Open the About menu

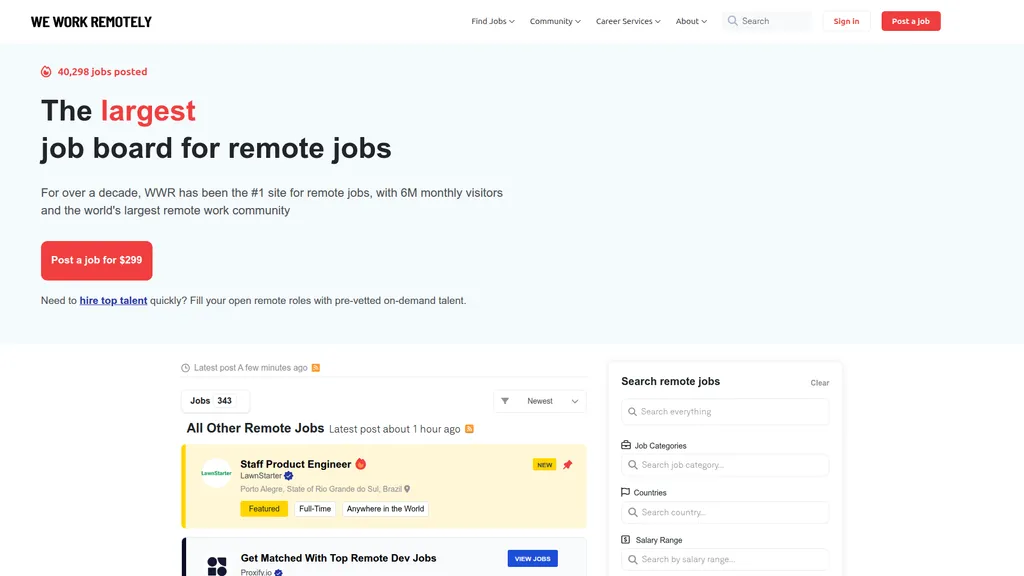pos(691,21)
